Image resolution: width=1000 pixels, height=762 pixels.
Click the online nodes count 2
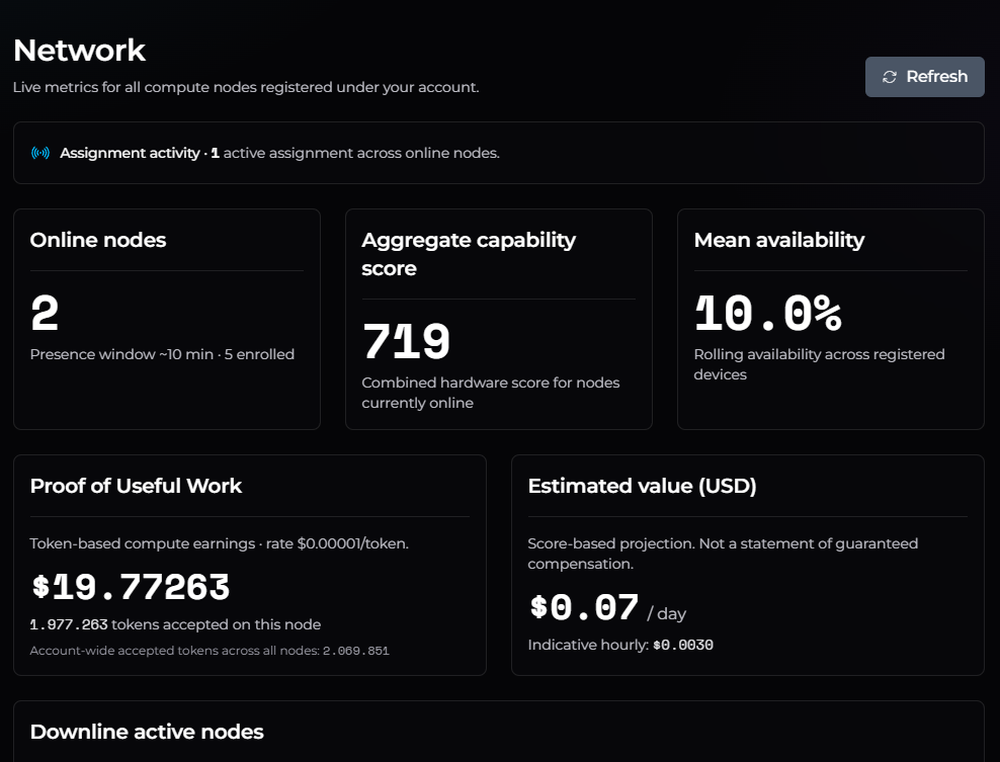pos(45,313)
